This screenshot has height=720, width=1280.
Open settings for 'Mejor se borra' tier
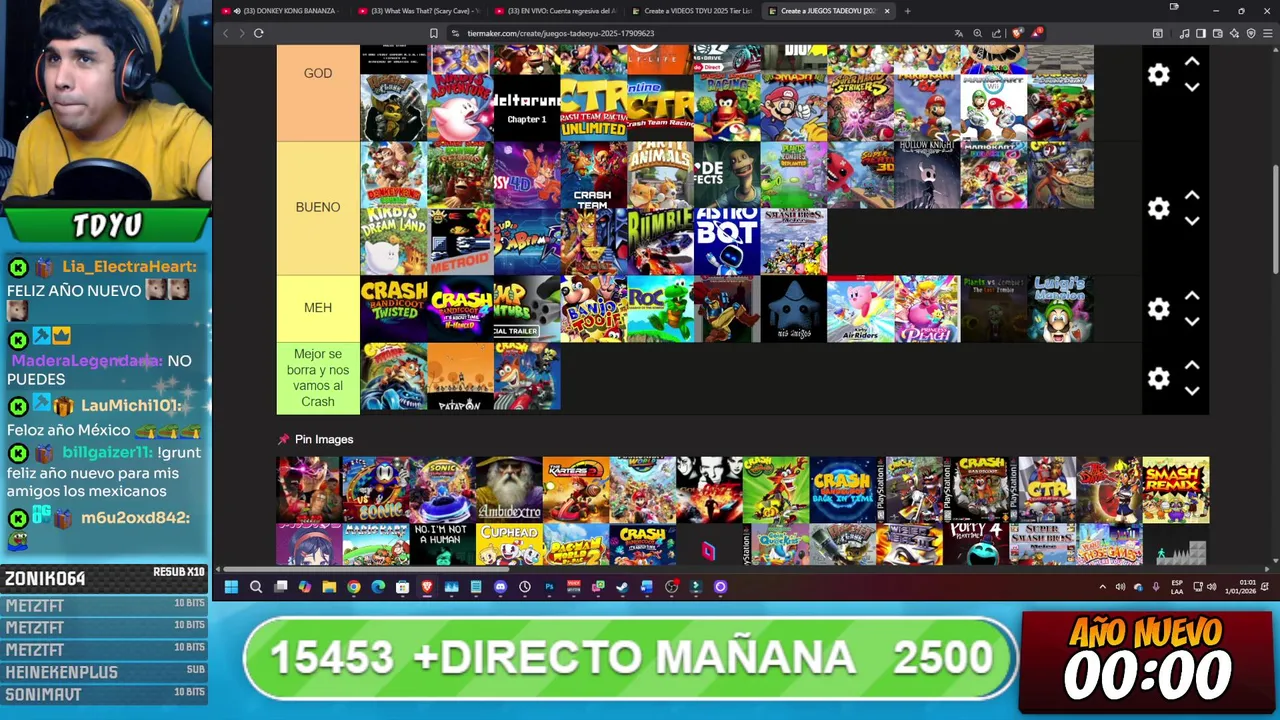[x=1158, y=378]
